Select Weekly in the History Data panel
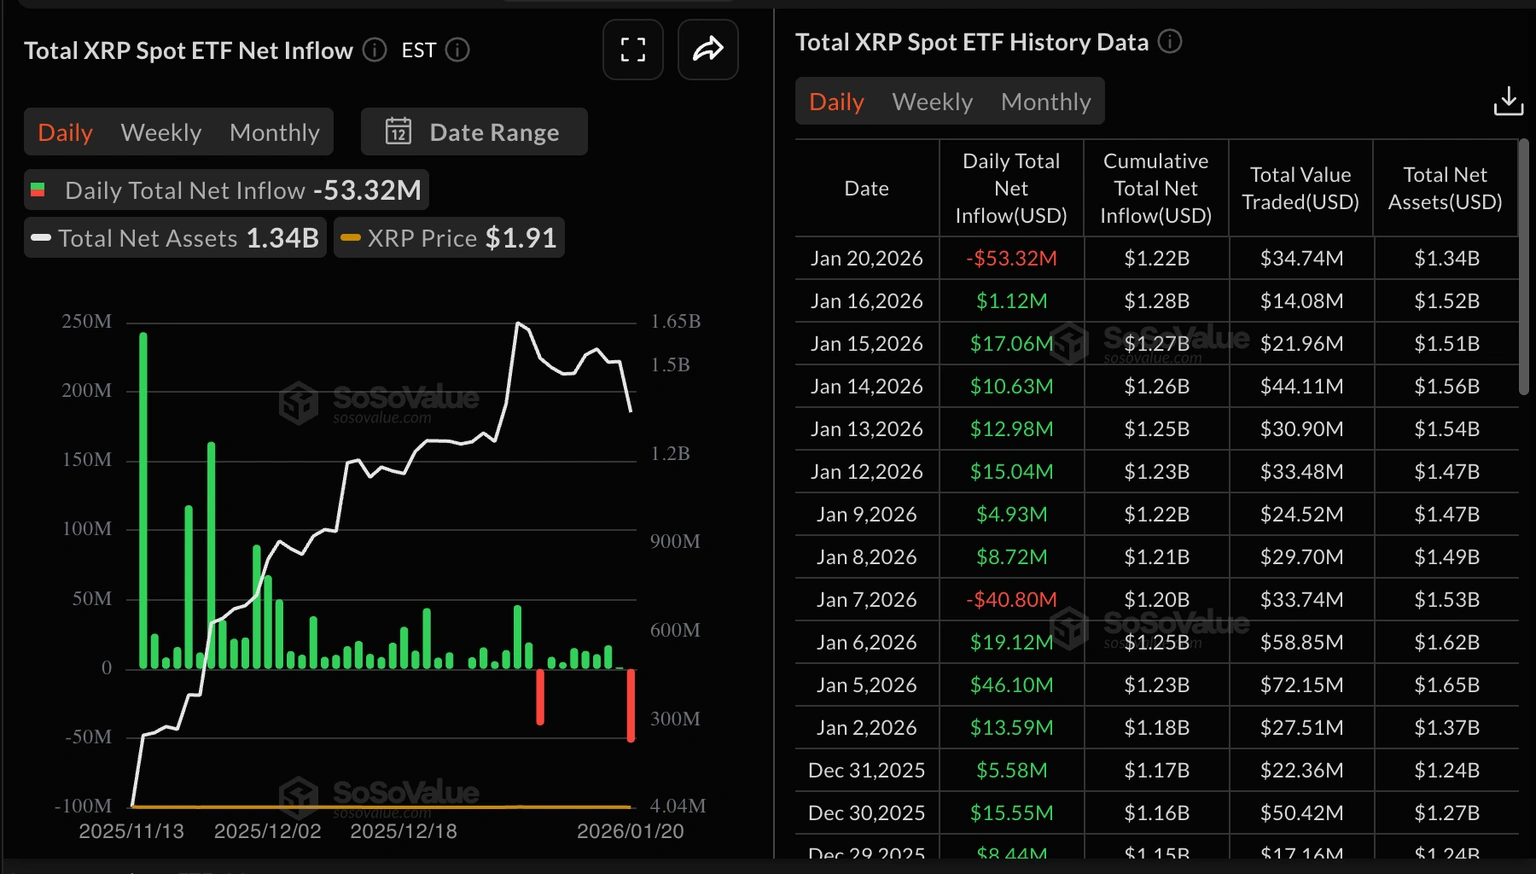Viewport: 1536px width, 874px height. click(x=931, y=101)
